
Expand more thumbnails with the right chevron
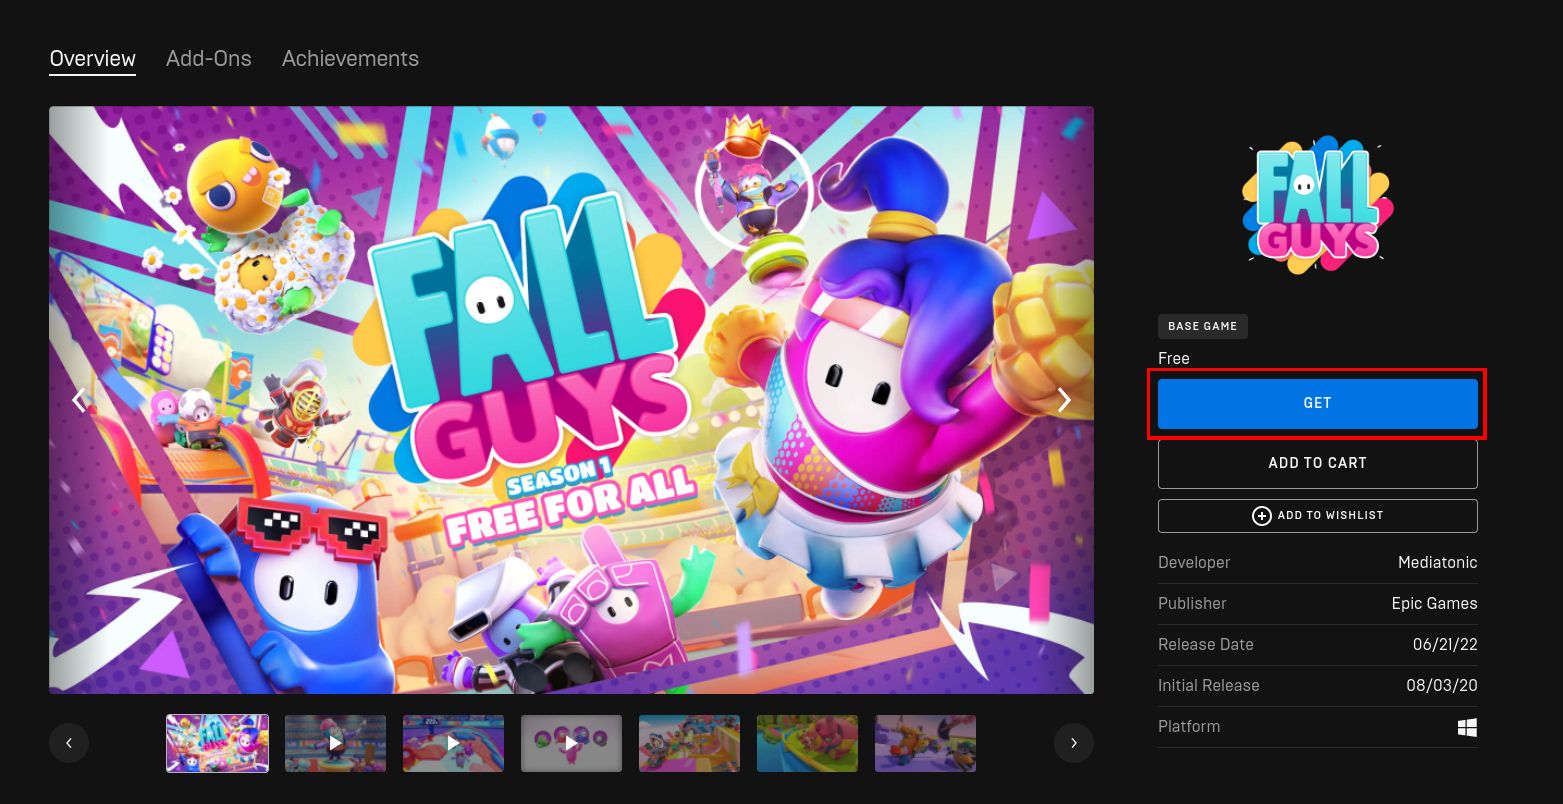(1074, 743)
